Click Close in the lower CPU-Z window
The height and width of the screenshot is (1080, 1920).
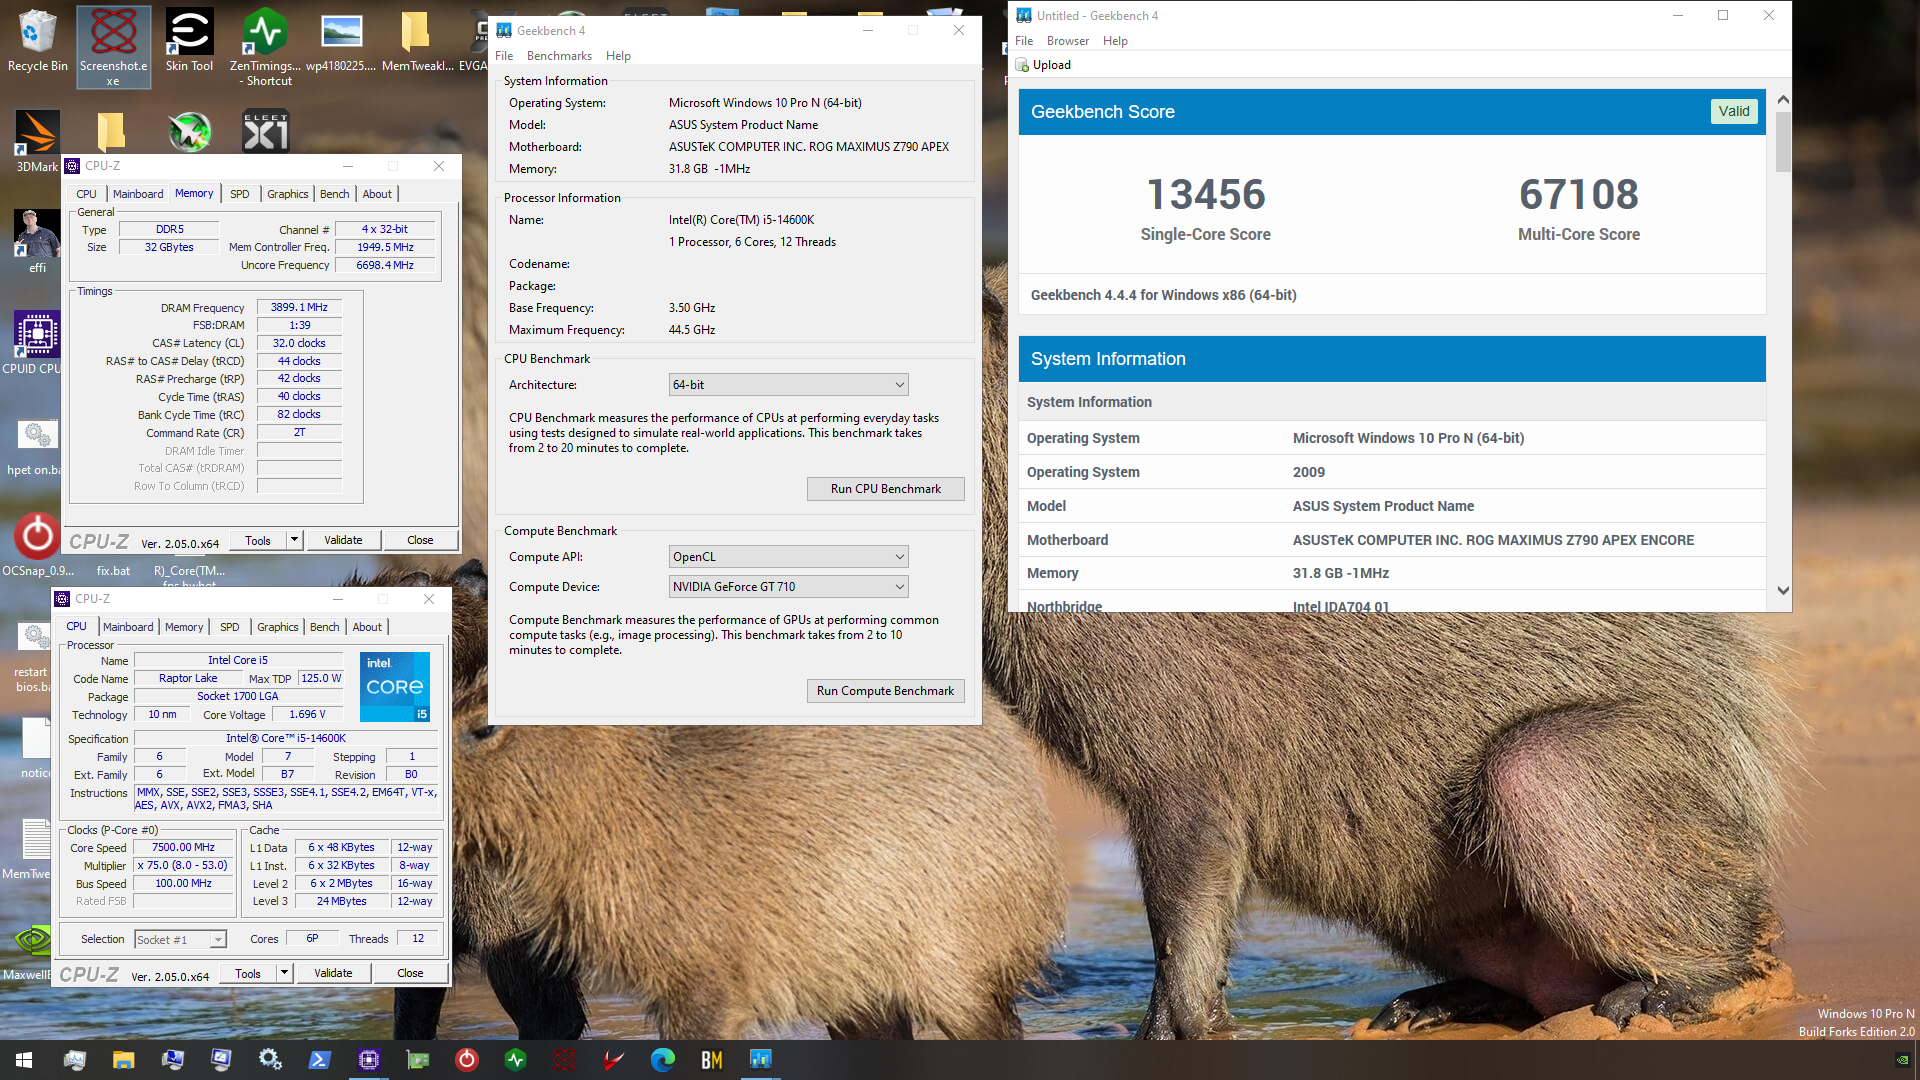pyautogui.click(x=410, y=973)
